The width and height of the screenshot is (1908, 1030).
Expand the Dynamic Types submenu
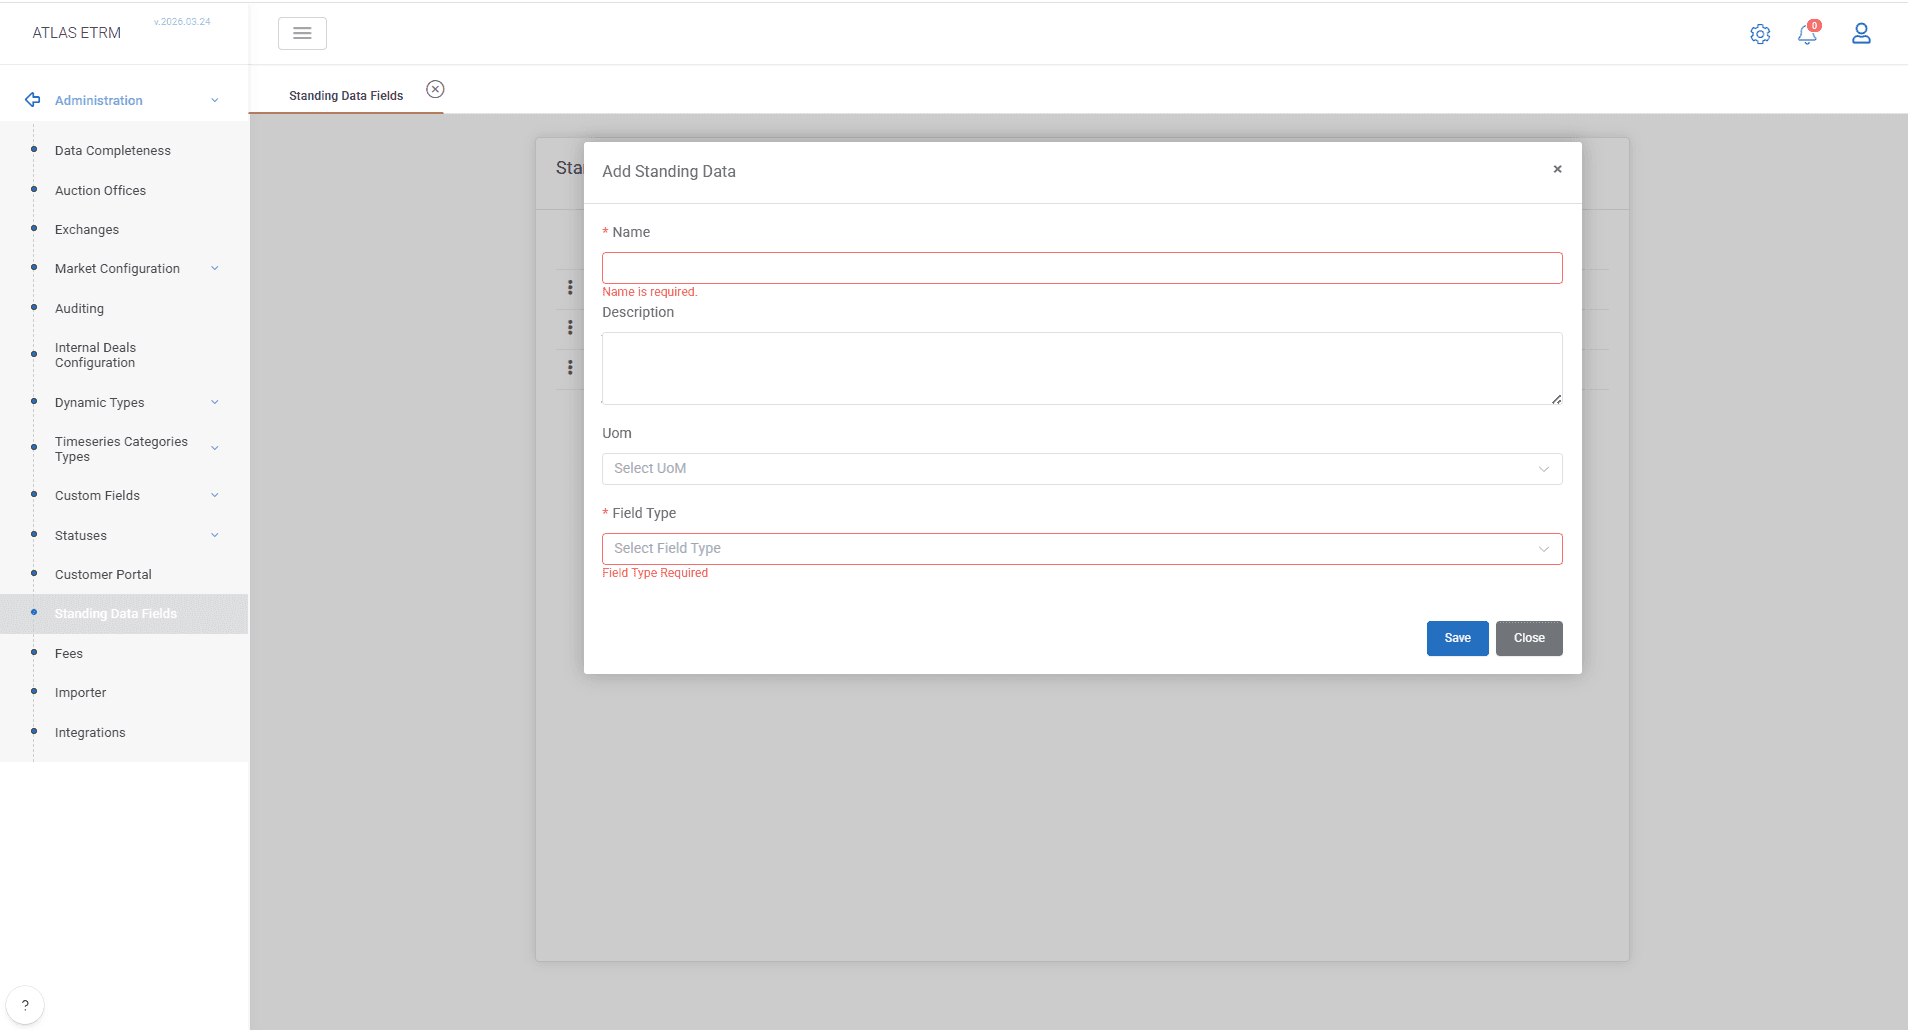(214, 402)
